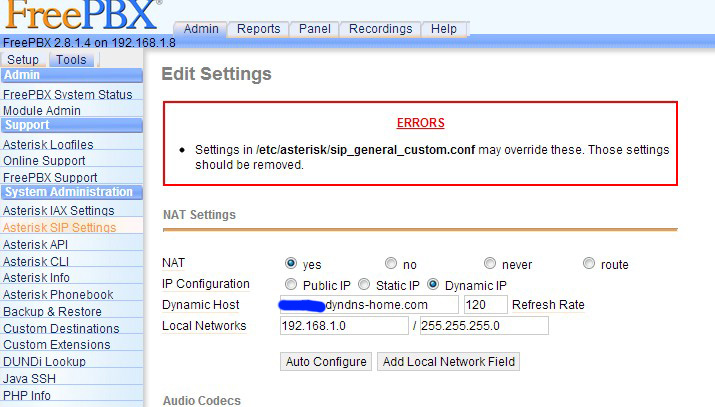This screenshot has width=715, height=407.
Task: Select the Tools sidebar tab
Action: [71, 60]
